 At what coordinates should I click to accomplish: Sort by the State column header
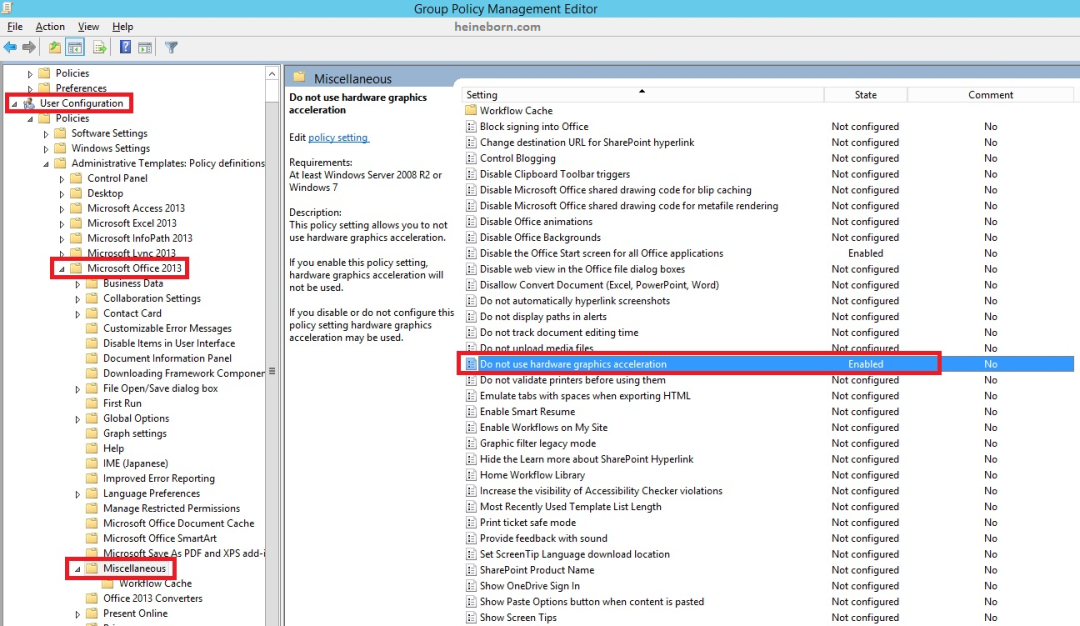click(866, 94)
